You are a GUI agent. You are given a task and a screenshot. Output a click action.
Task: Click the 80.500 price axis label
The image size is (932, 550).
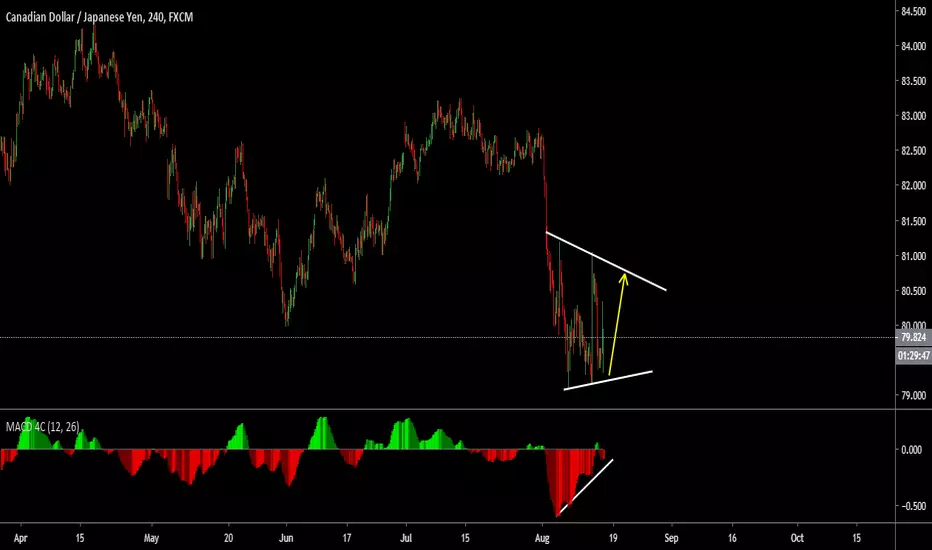point(914,291)
